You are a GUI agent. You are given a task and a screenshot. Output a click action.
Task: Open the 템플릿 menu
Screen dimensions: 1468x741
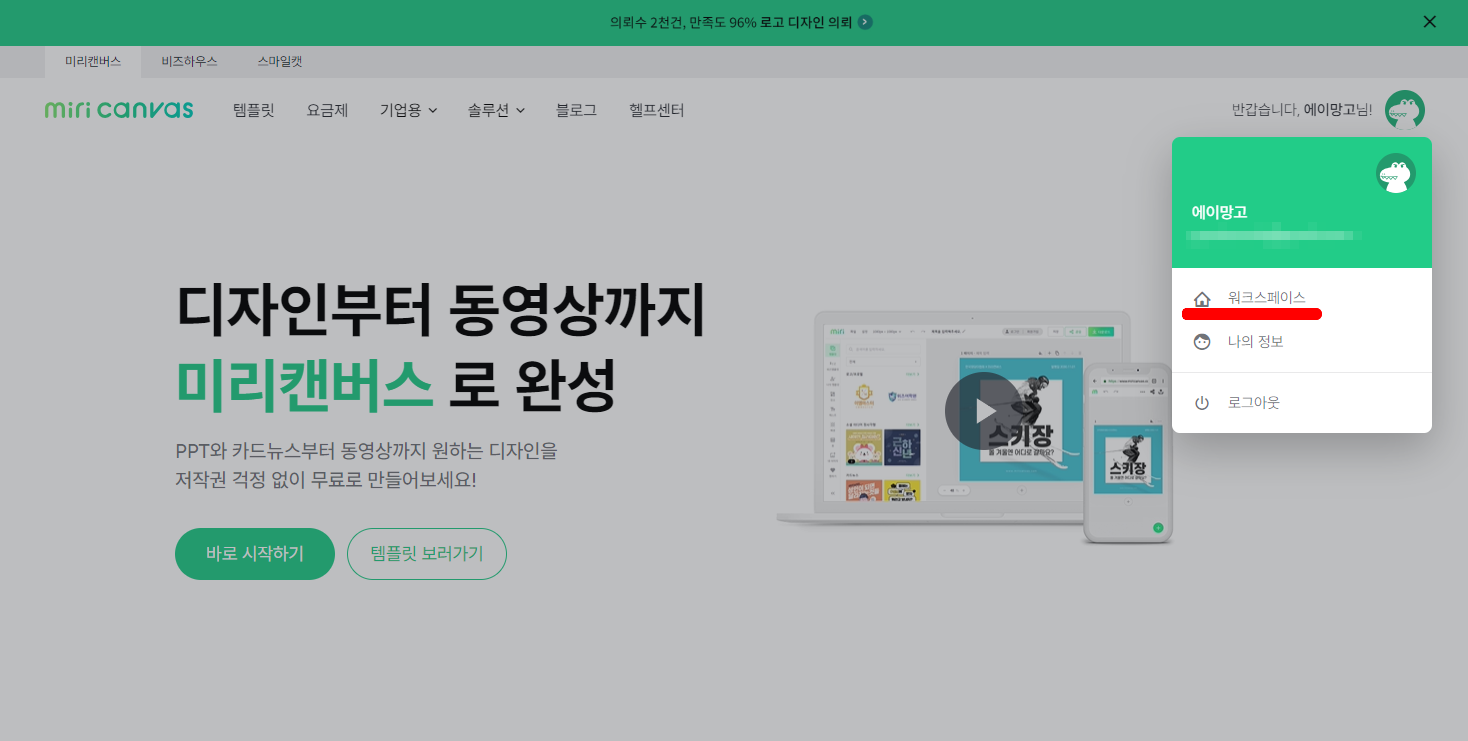pos(252,110)
